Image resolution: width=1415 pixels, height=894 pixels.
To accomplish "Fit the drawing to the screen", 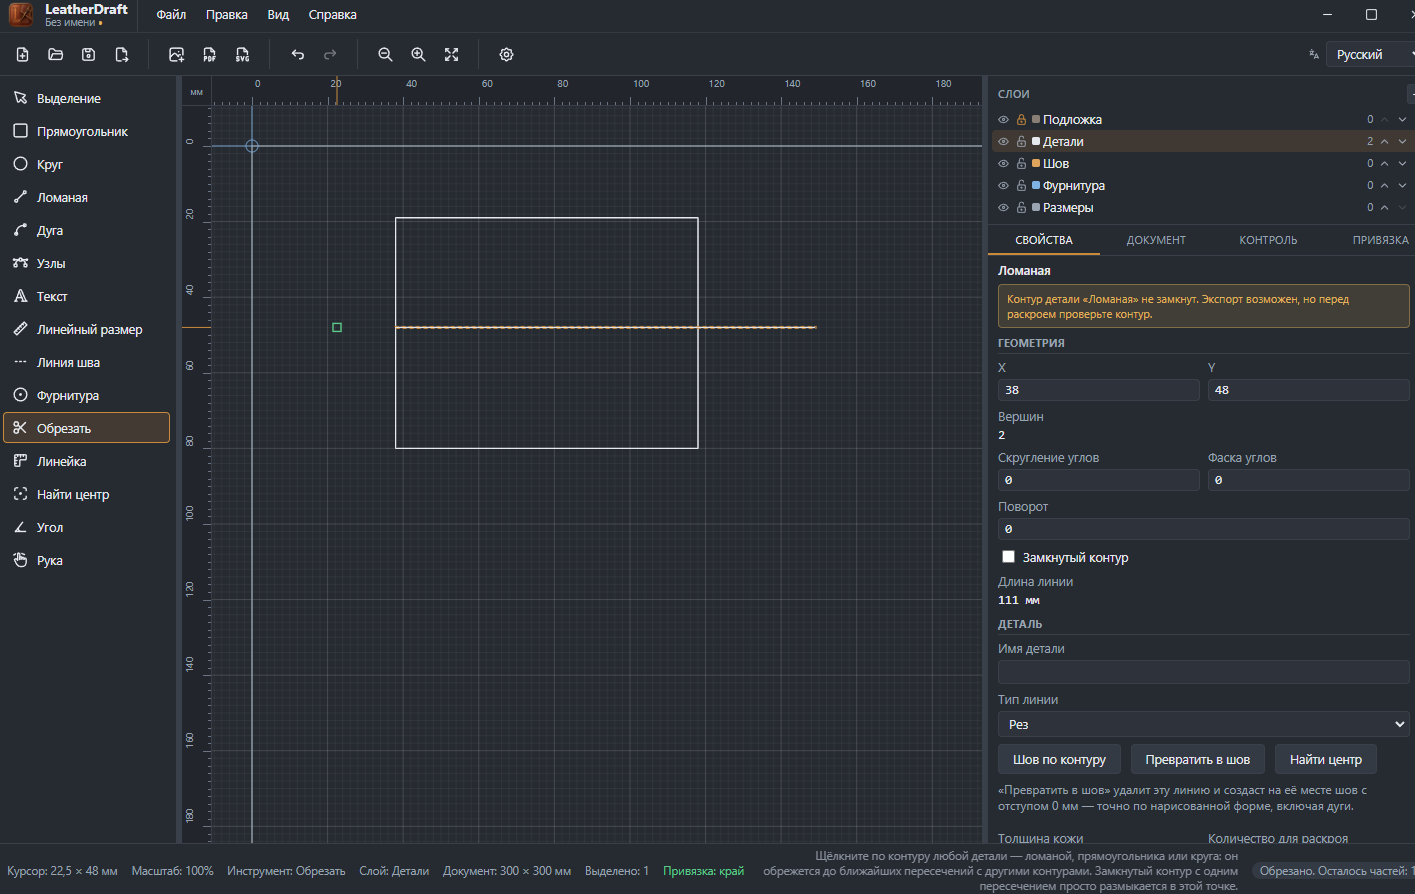I will pyautogui.click(x=452, y=55).
